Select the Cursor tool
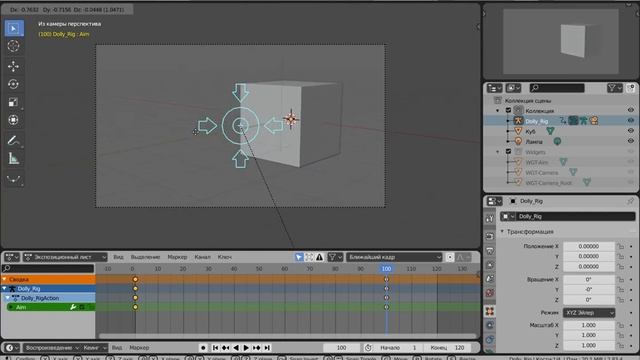640x360 pixels. [x=14, y=46]
